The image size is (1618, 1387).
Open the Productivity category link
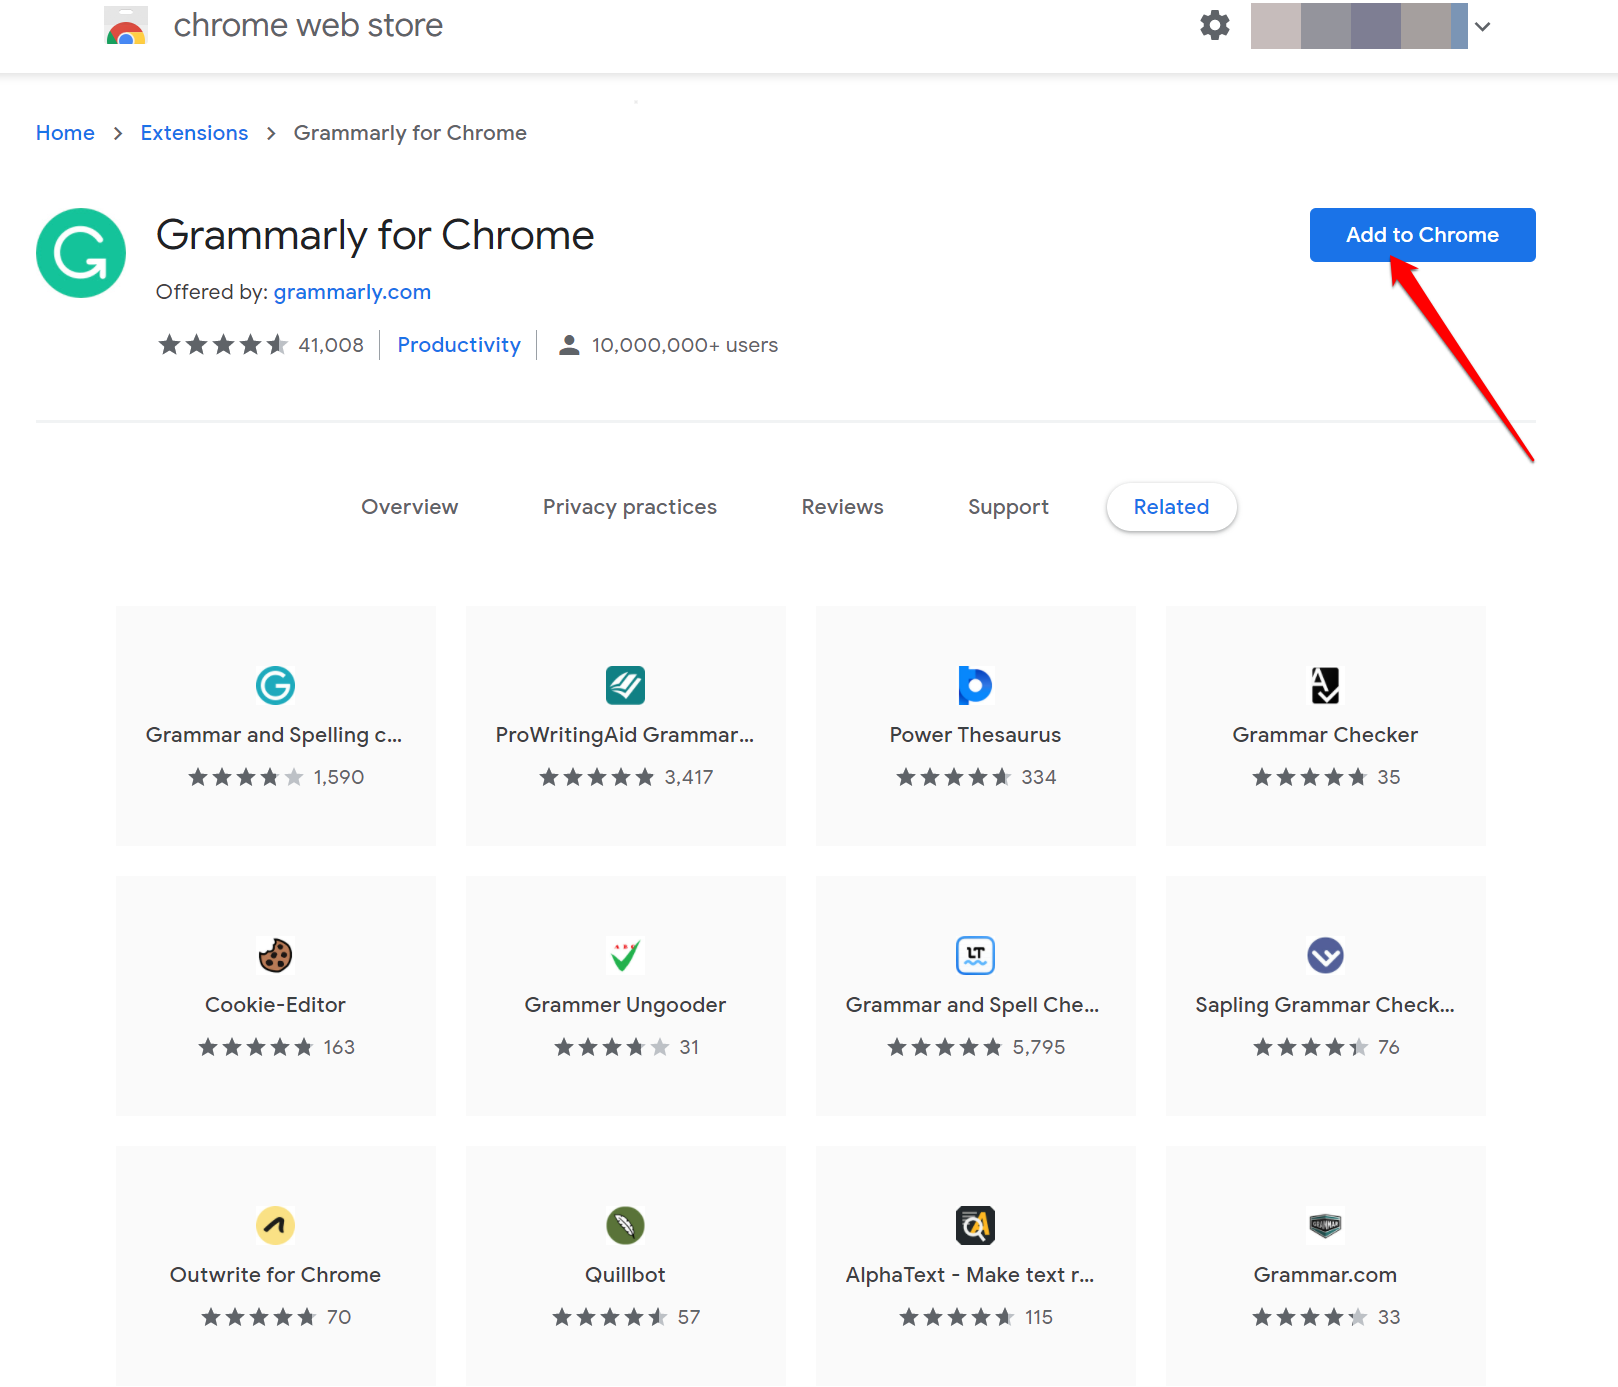click(459, 345)
